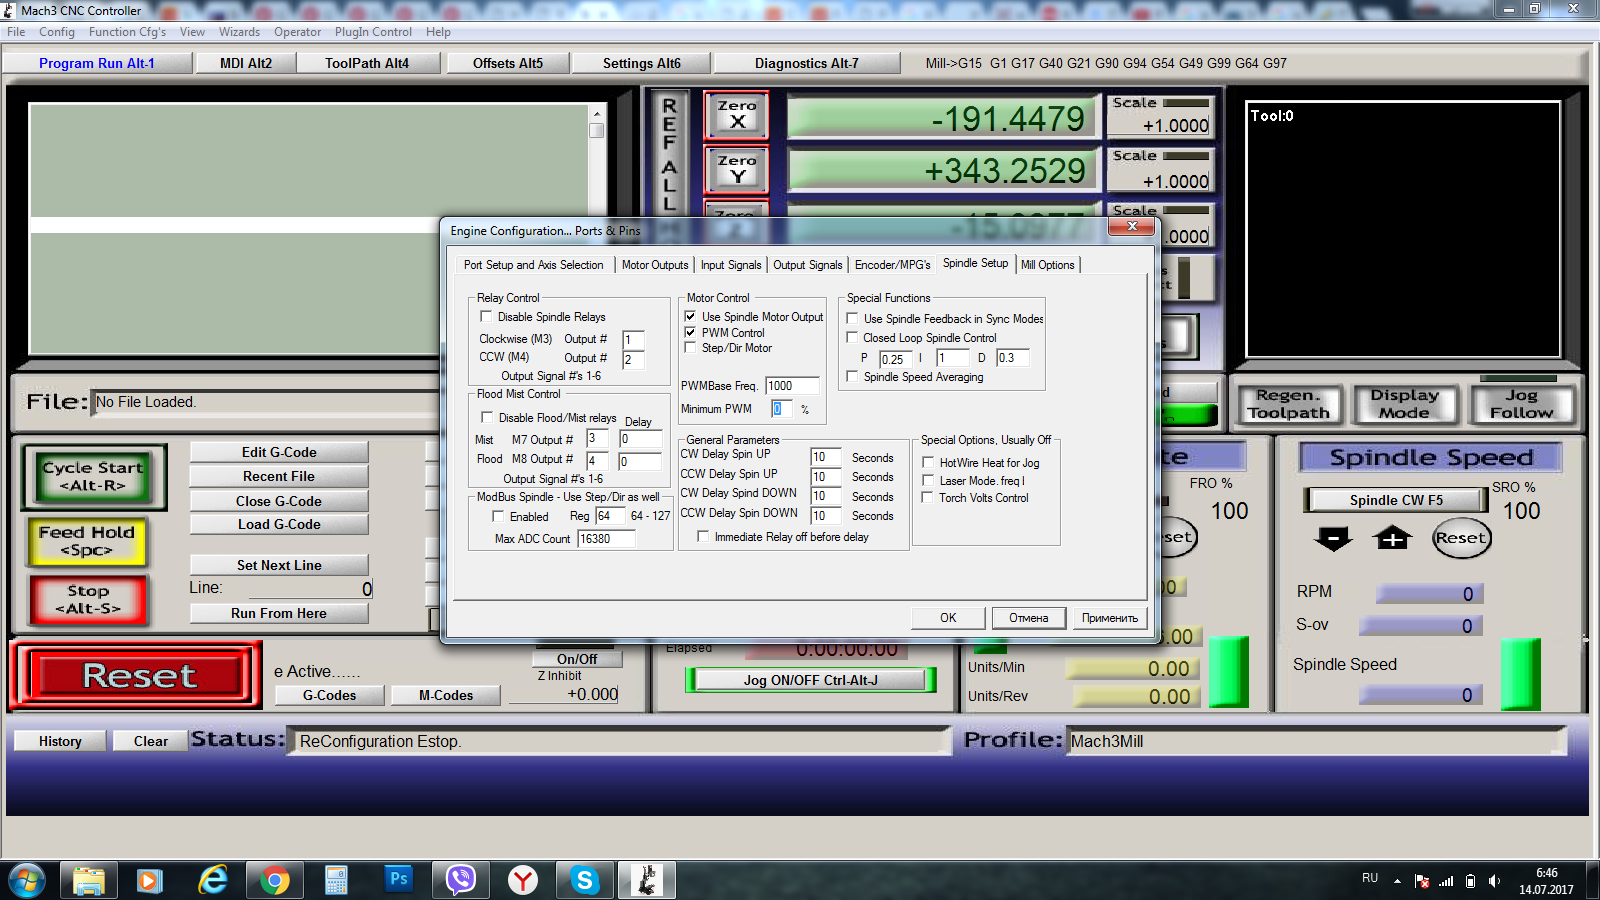Click the Отмена cancel button
This screenshot has height=900, width=1600.
[x=1028, y=618]
